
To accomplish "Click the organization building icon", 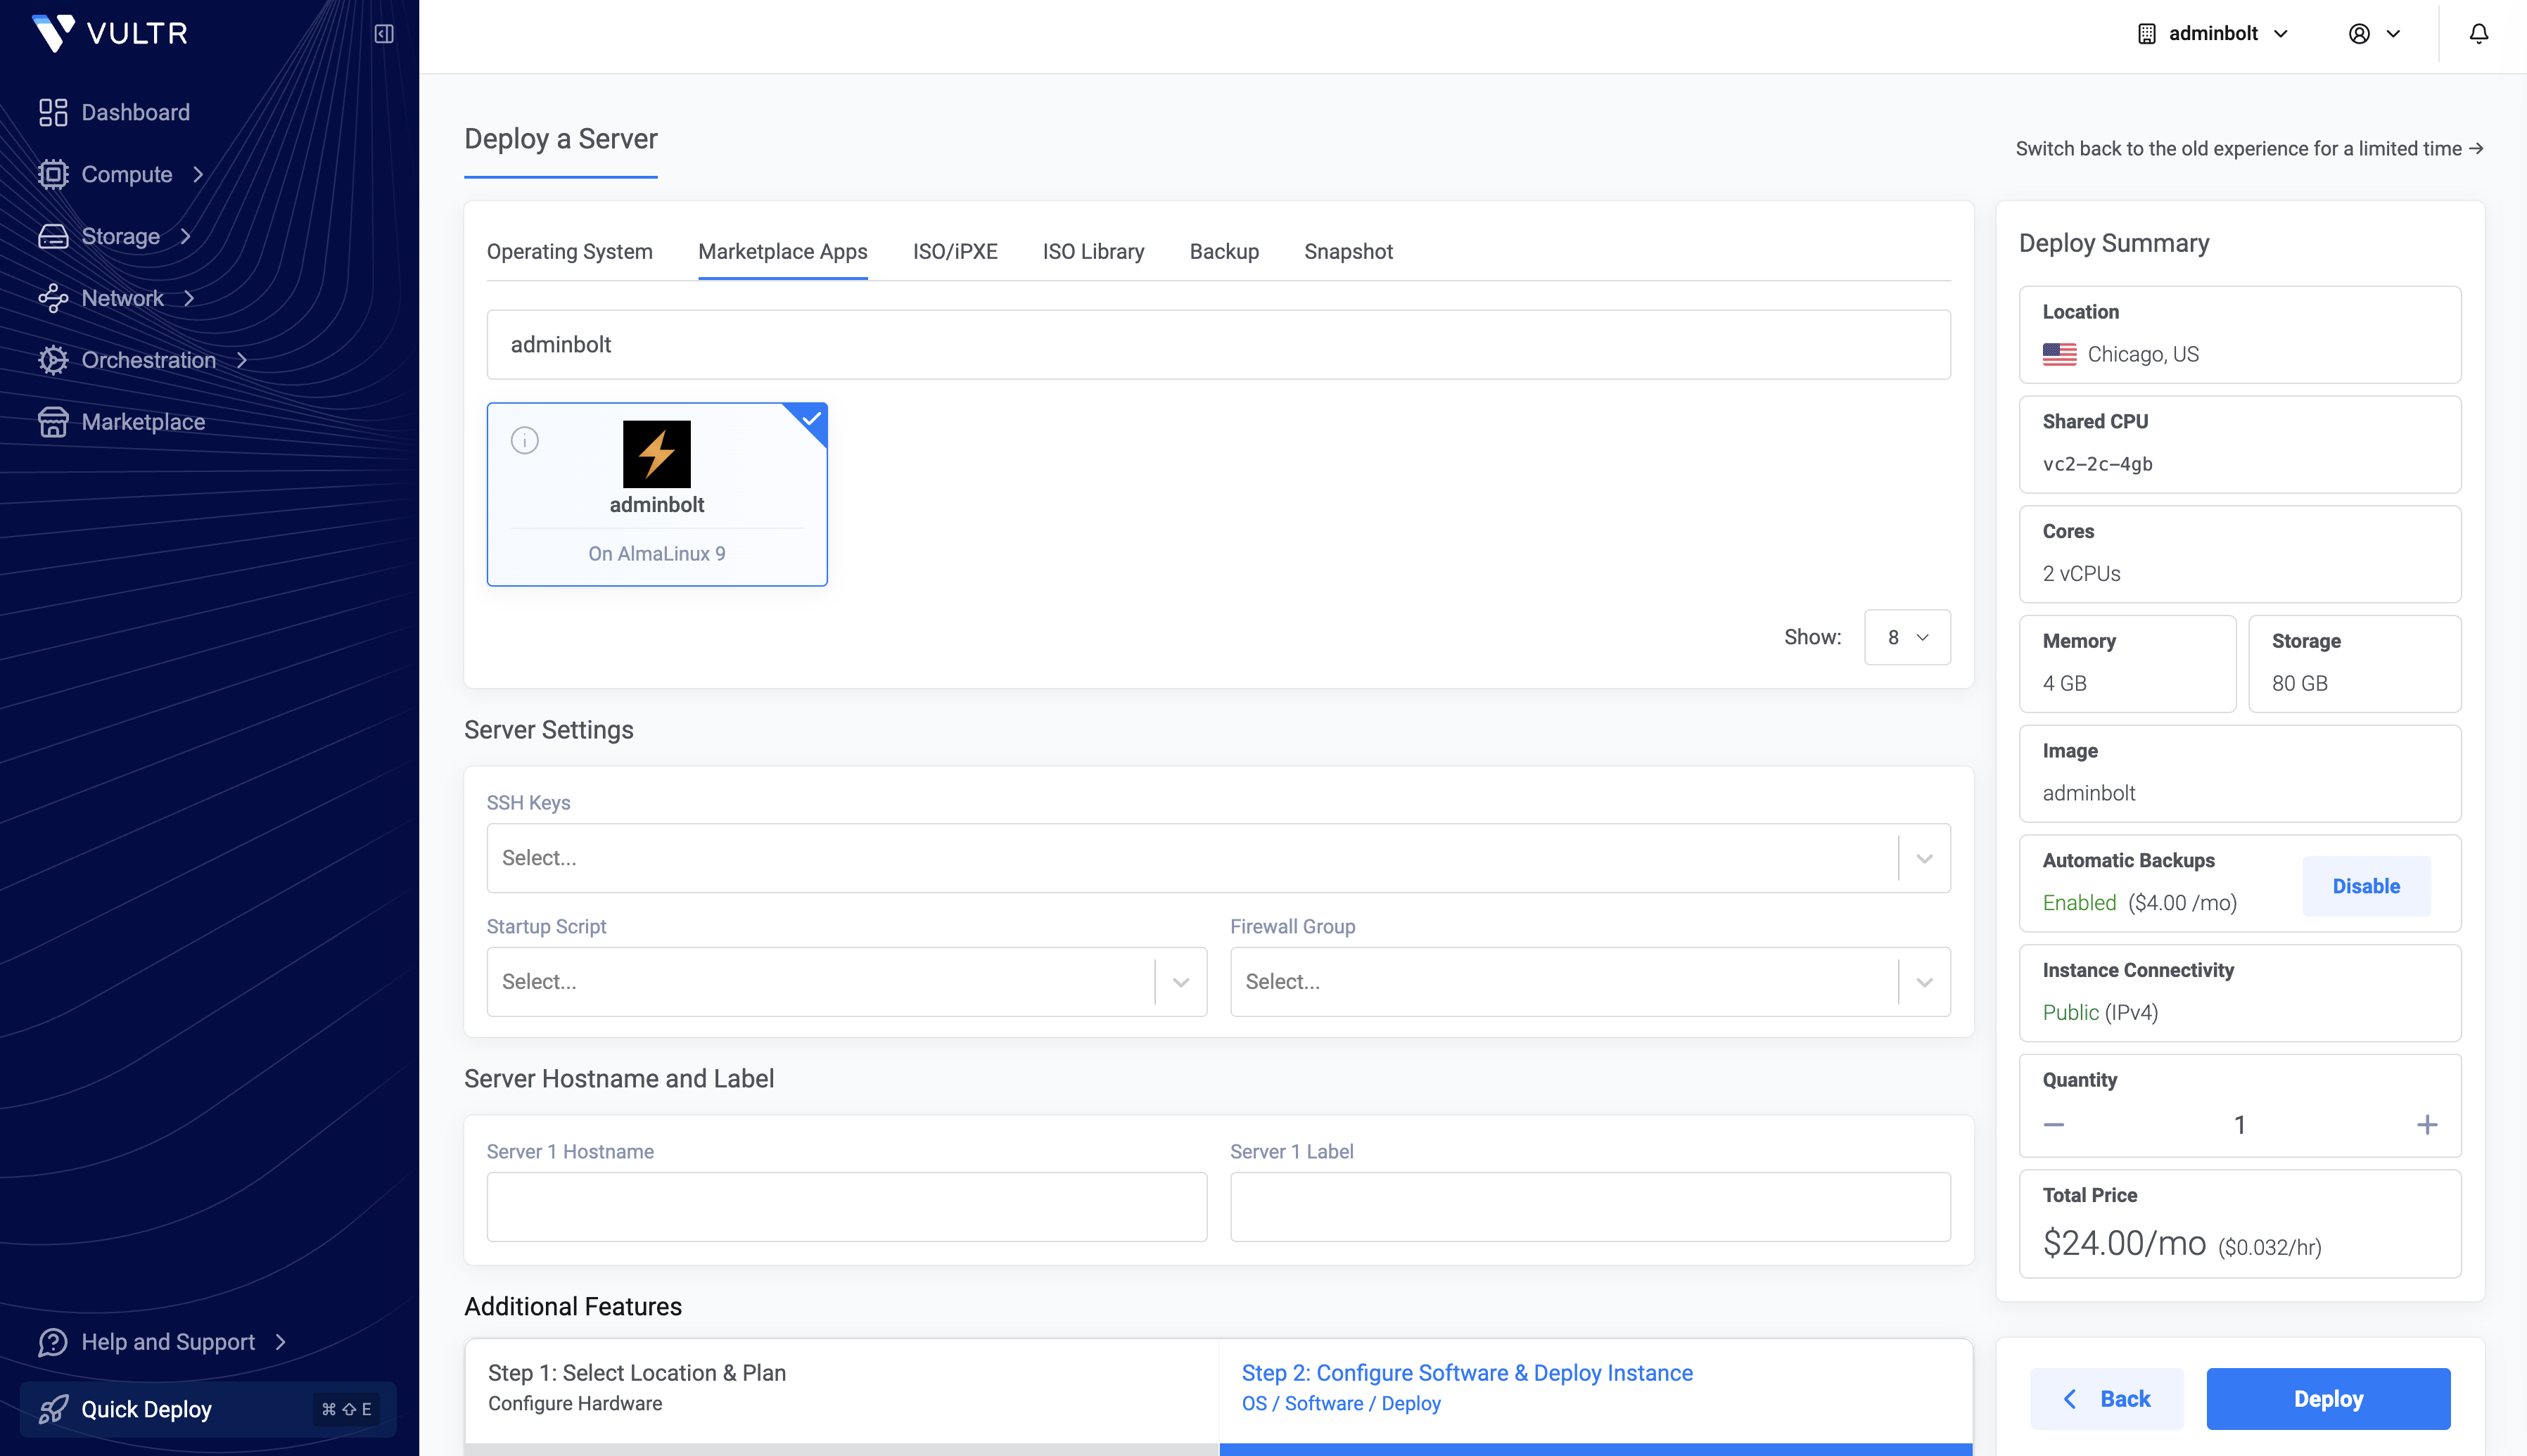I will 2146,34.
